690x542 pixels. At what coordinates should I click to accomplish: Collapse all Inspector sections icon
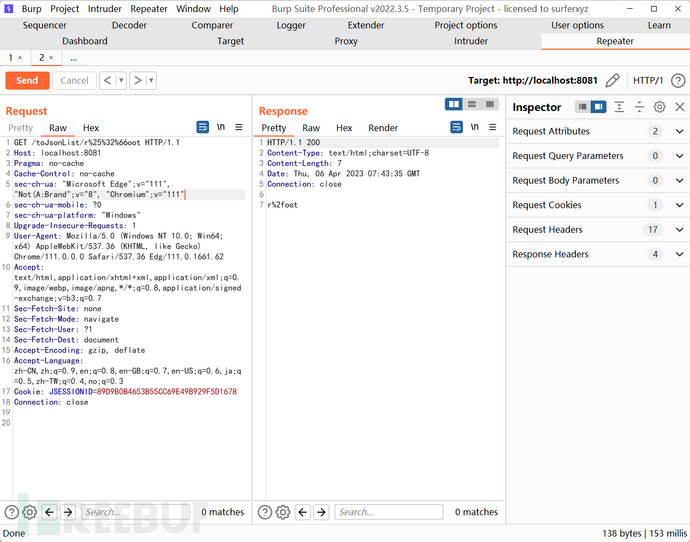coord(639,107)
